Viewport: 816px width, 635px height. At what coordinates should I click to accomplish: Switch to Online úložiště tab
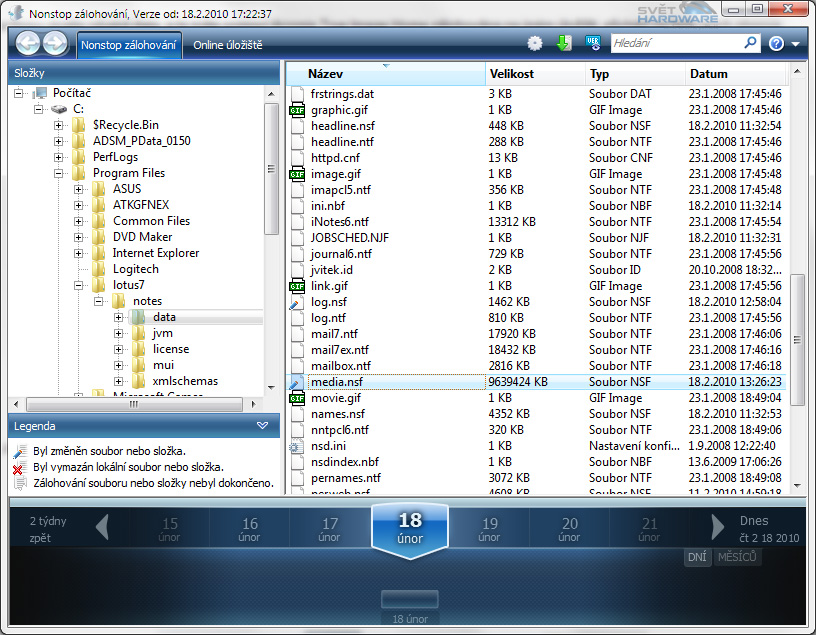coord(227,45)
